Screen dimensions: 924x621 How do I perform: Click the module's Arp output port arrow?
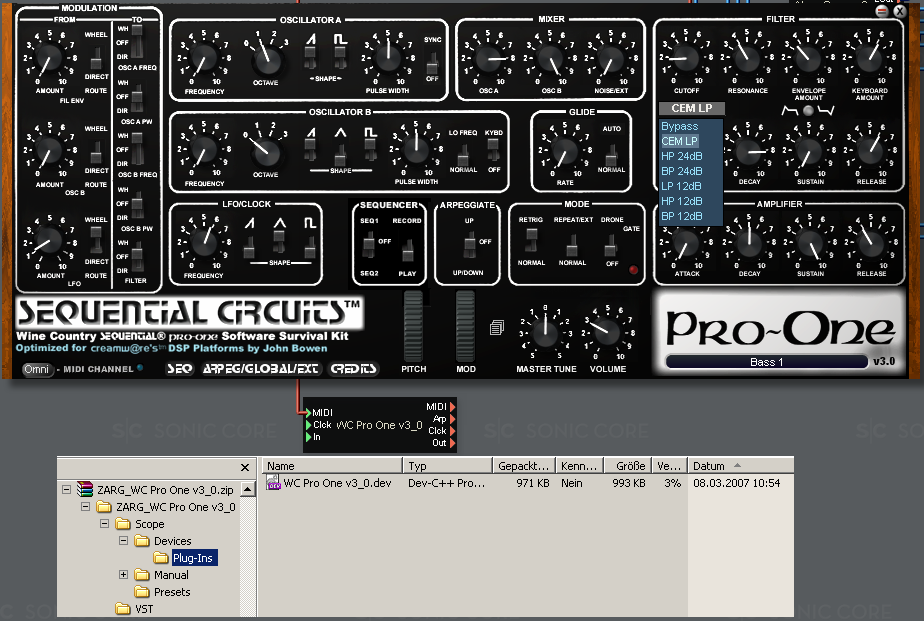tap(453, 419)
